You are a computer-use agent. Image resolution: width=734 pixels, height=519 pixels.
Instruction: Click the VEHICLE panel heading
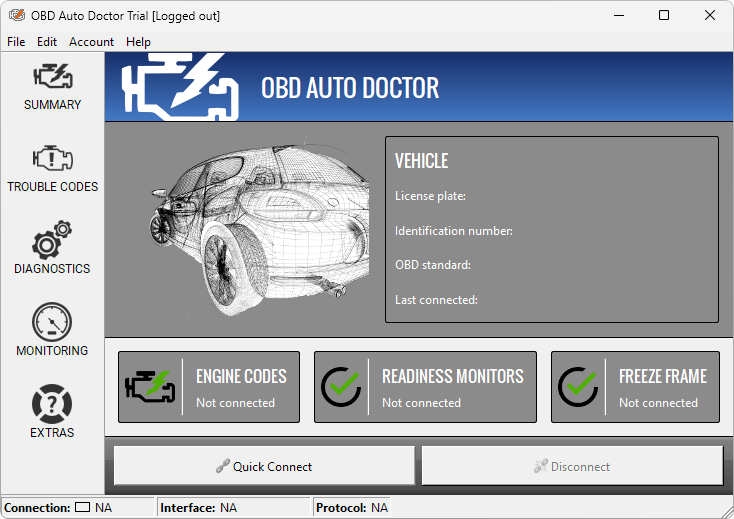(421, 161)
